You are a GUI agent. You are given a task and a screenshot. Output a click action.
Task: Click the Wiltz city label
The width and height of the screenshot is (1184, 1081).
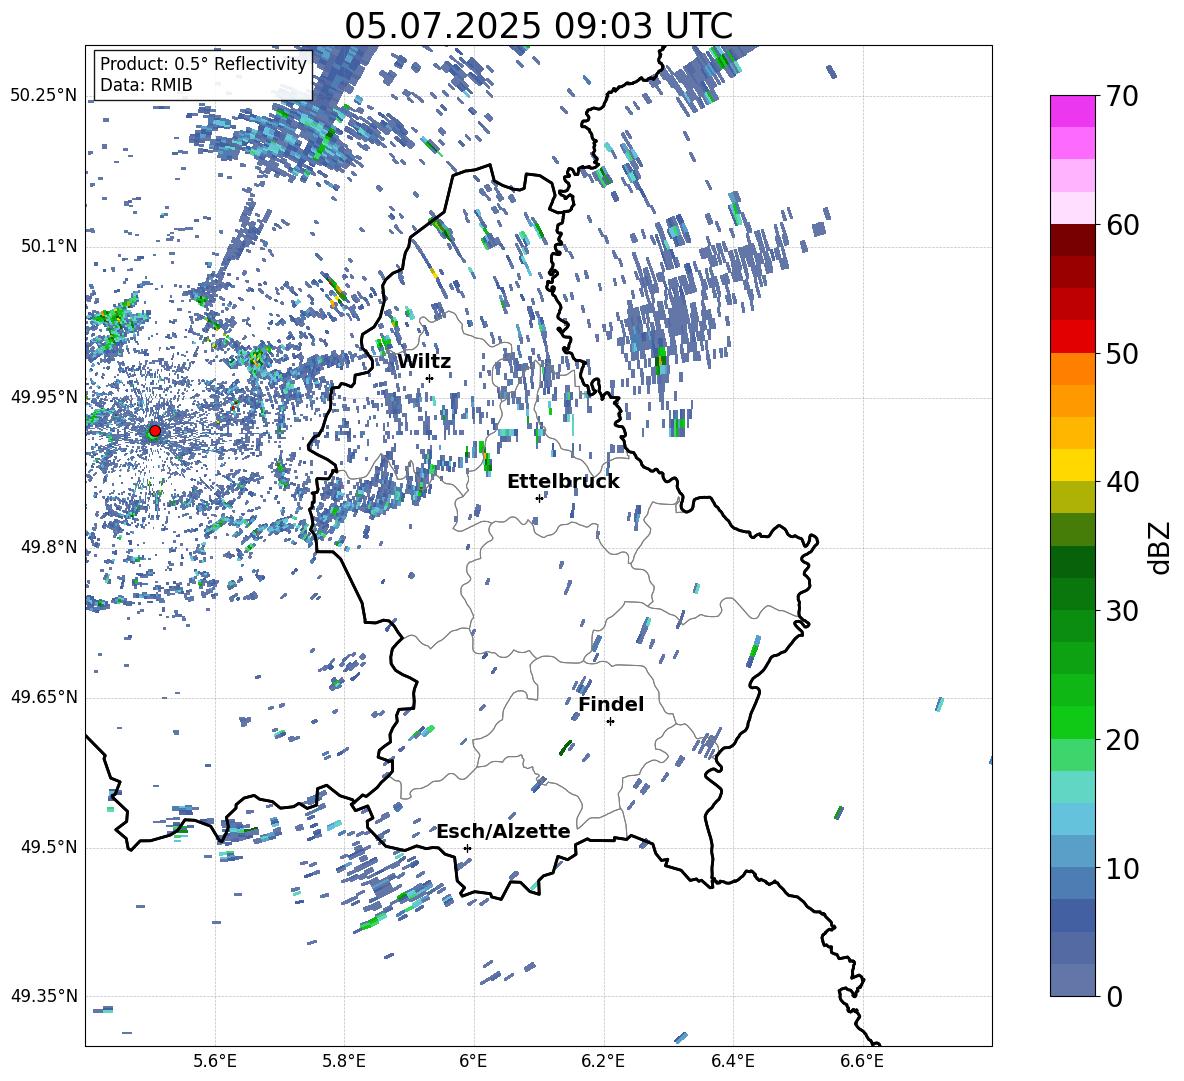424,362
